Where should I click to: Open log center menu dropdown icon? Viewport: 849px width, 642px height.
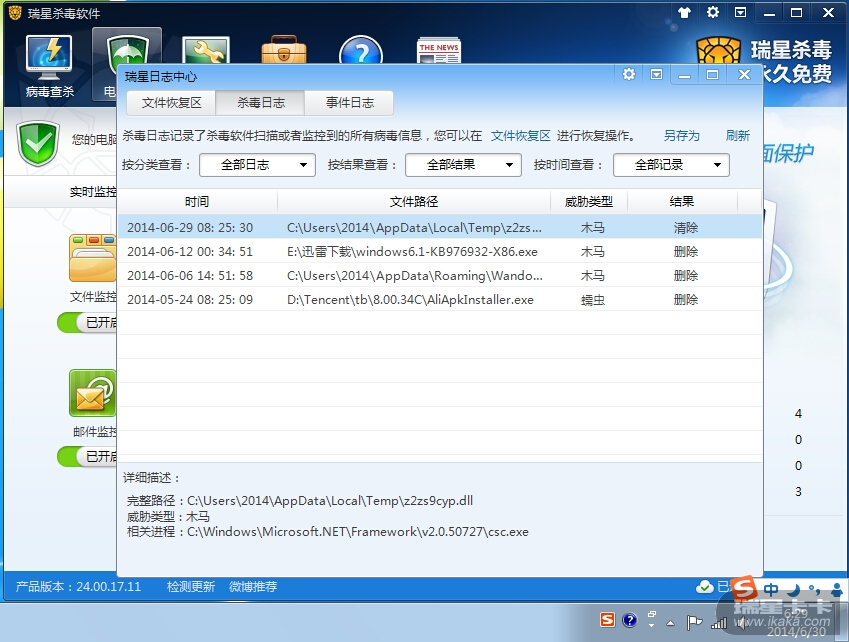[x=656, y=75]
